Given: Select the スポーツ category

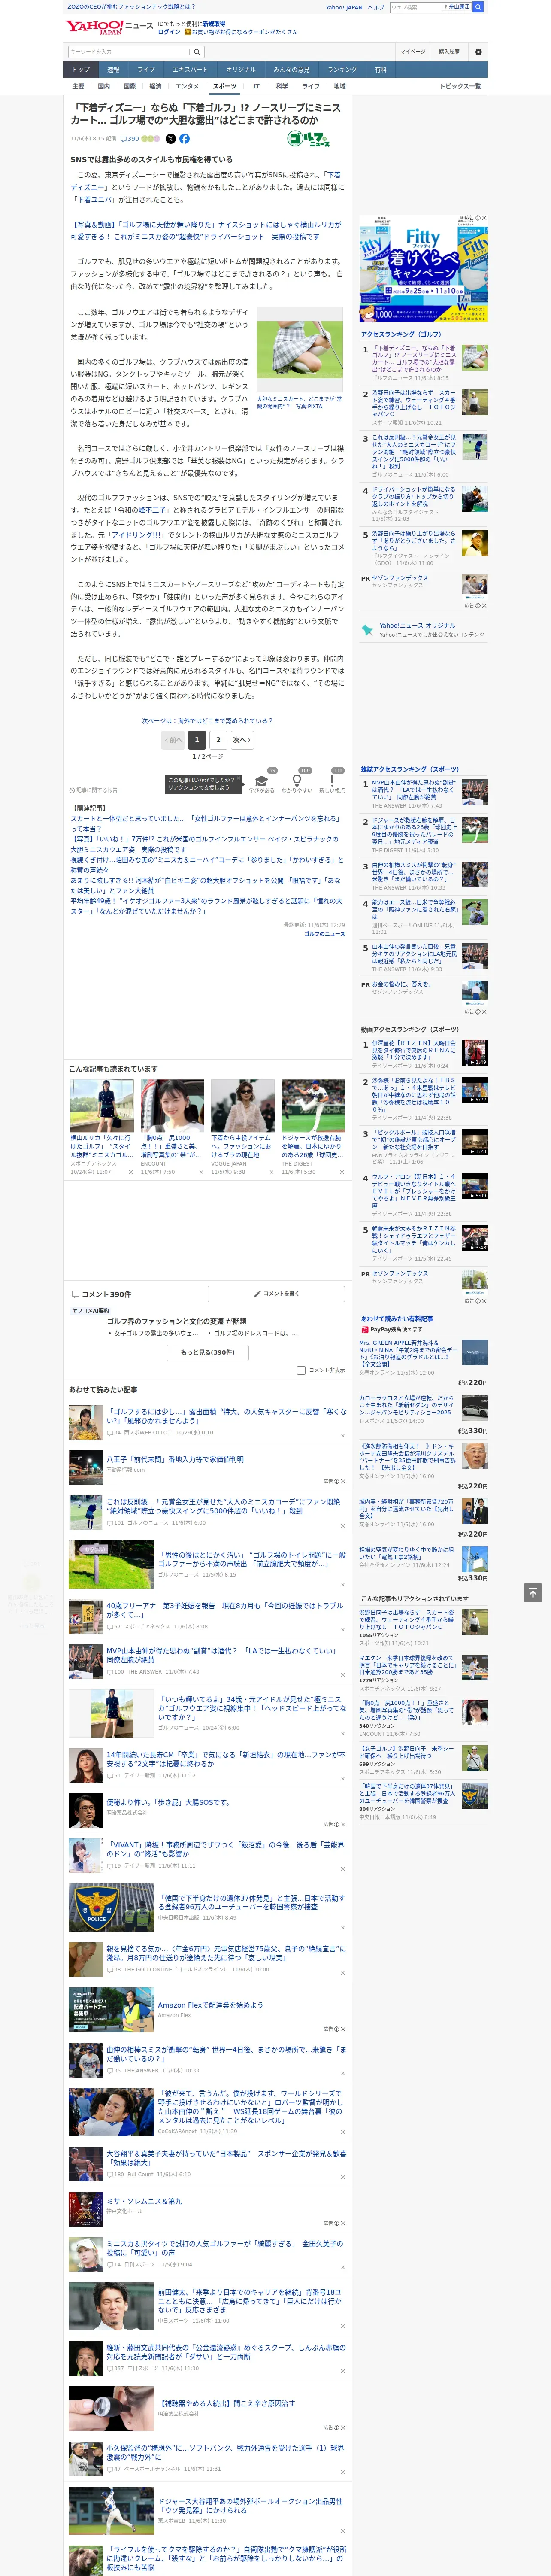Looking at the screenshot, I should click(x=224, y=86).
